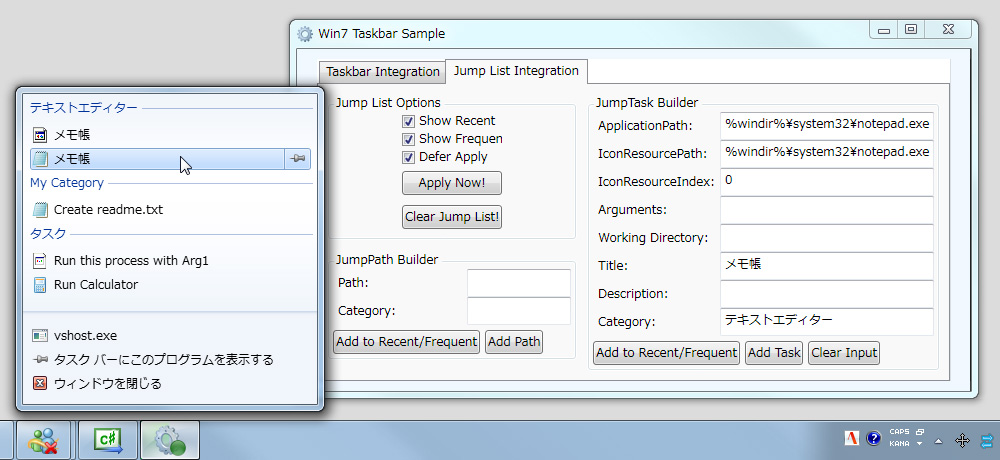Click the red A icon in system tray

[851, 438]
